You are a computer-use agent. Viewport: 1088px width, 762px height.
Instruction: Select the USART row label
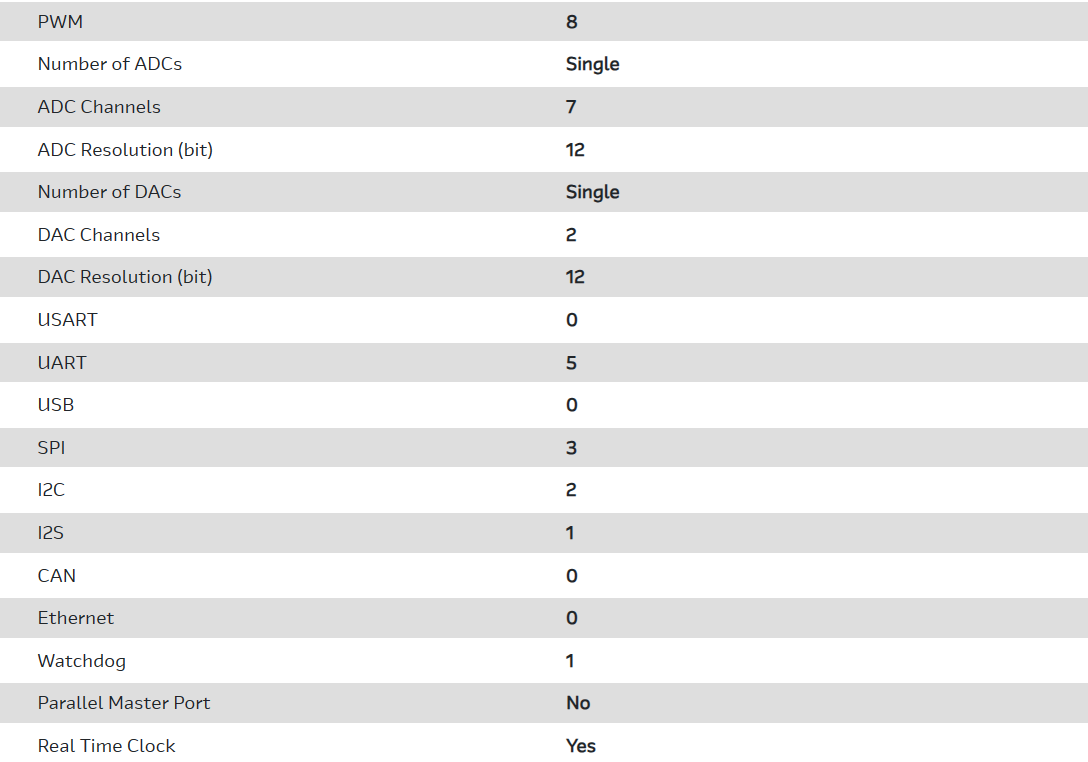coord(68,320)
